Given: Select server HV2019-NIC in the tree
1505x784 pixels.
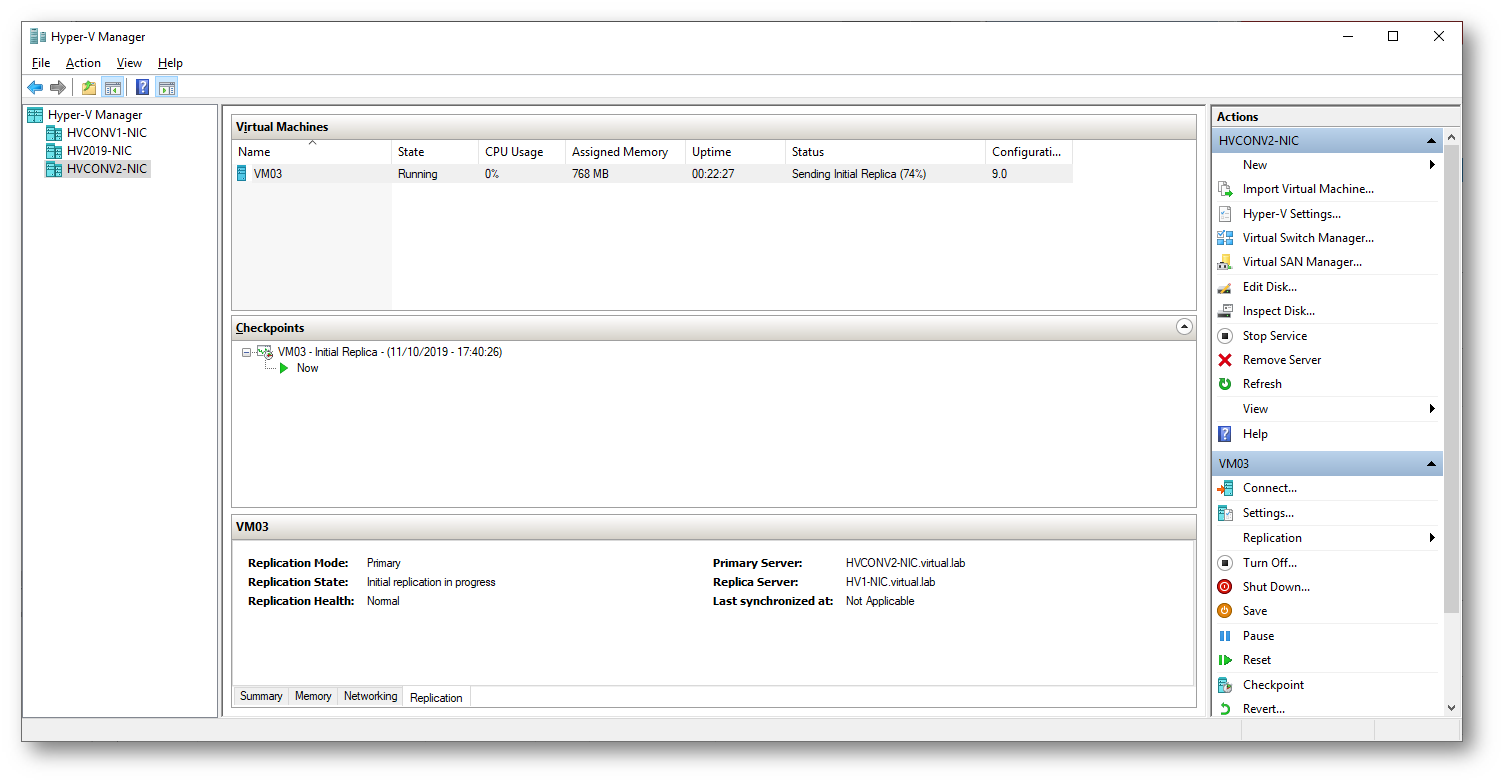Looking at the screenshot, I should pos(99,151).
